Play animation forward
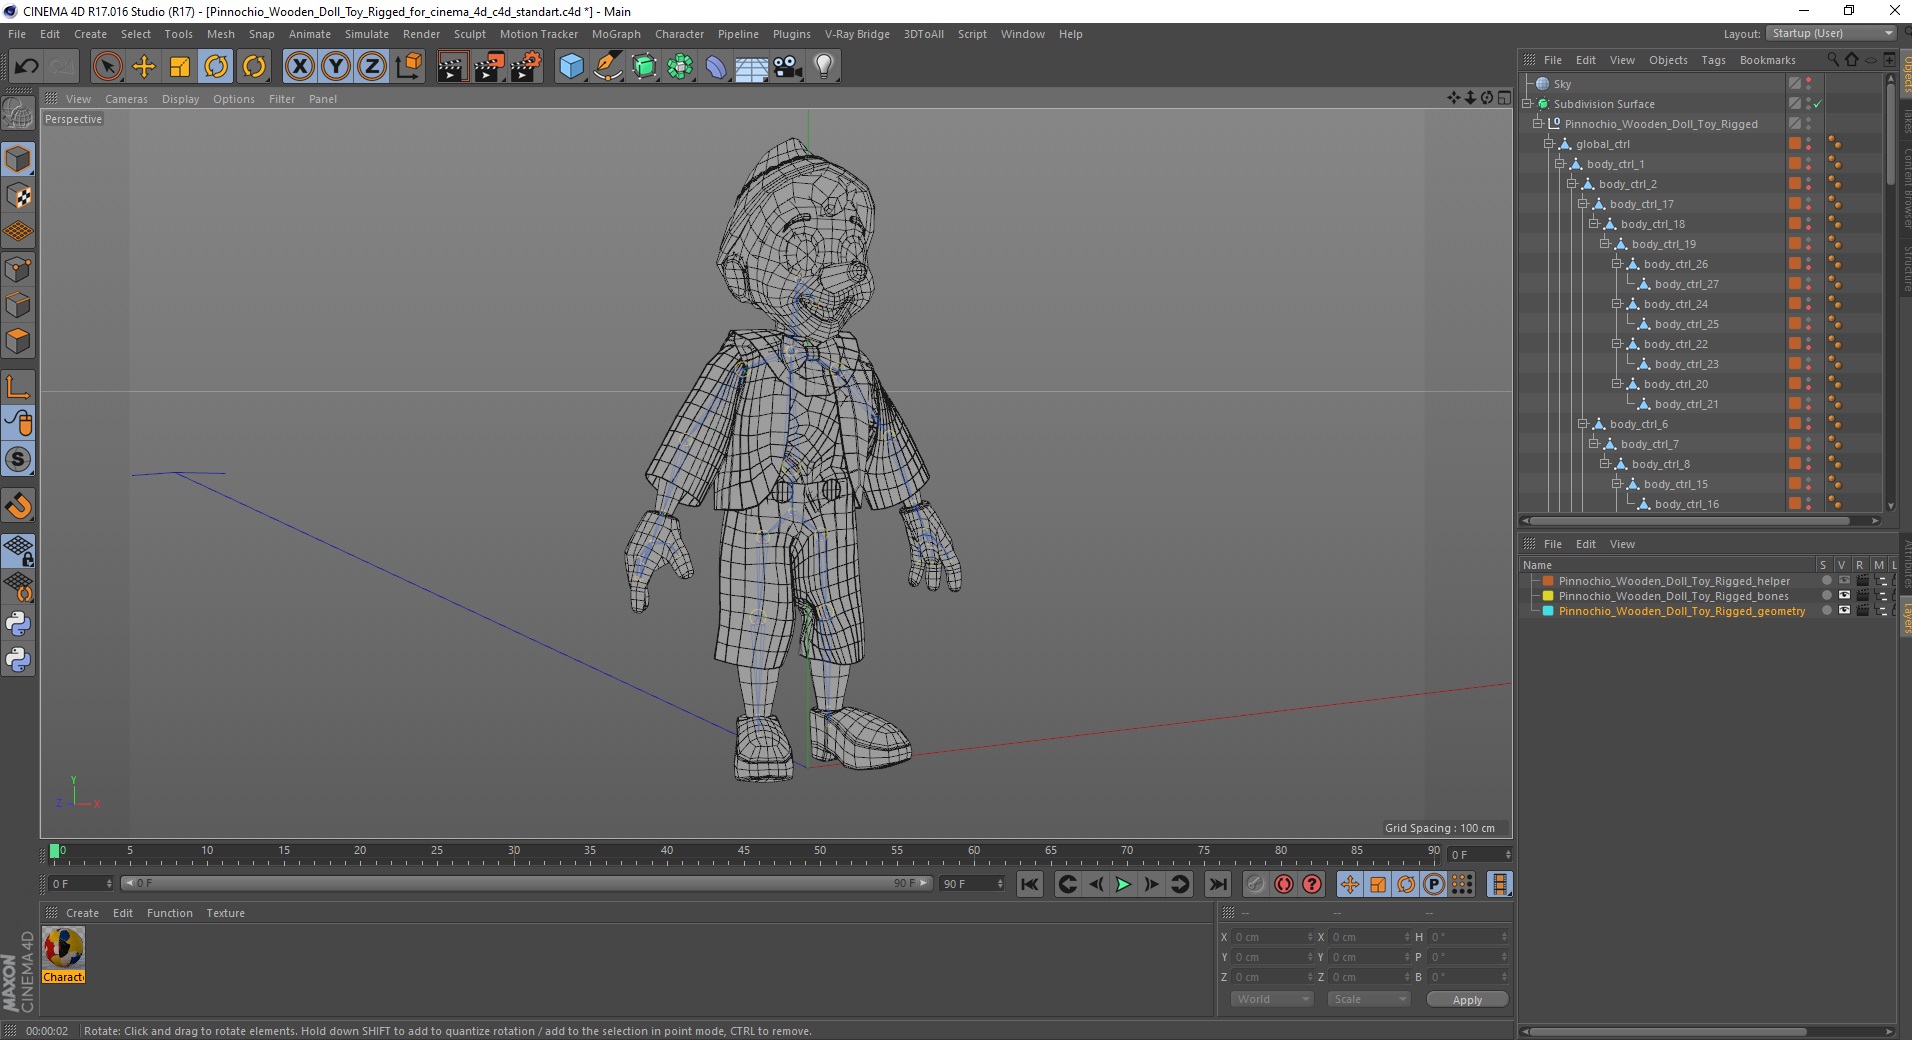Image resolution: width=1912 pixels, height=1040 pixels. (1123, 884)
